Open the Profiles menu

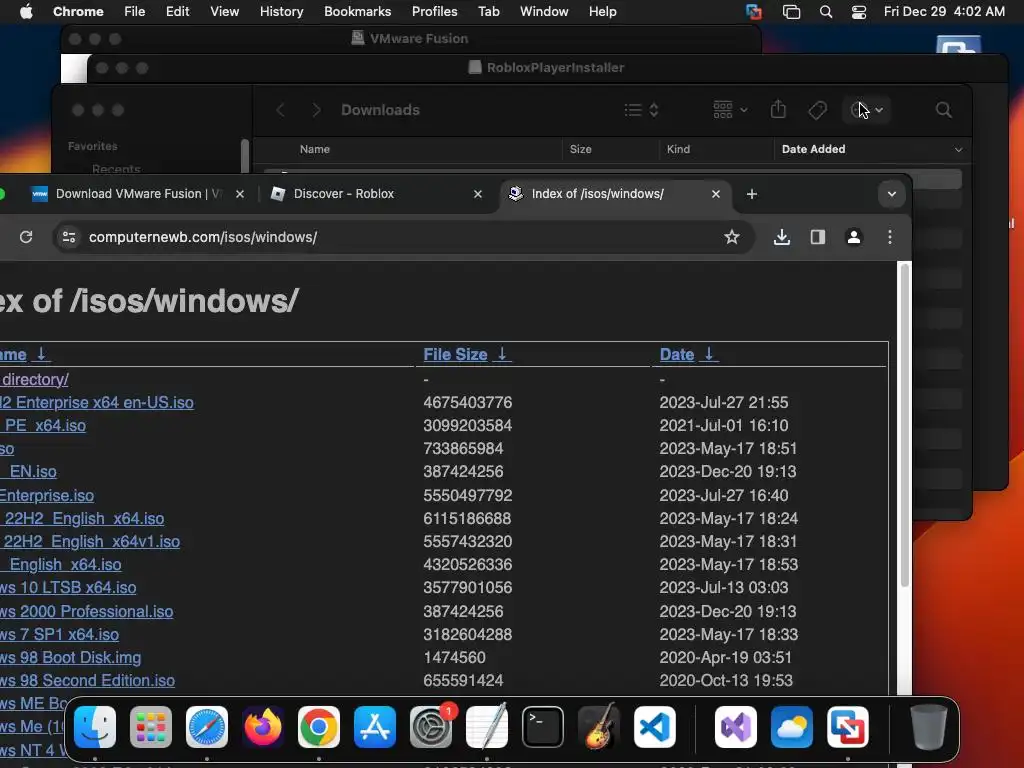click(434, 12)
